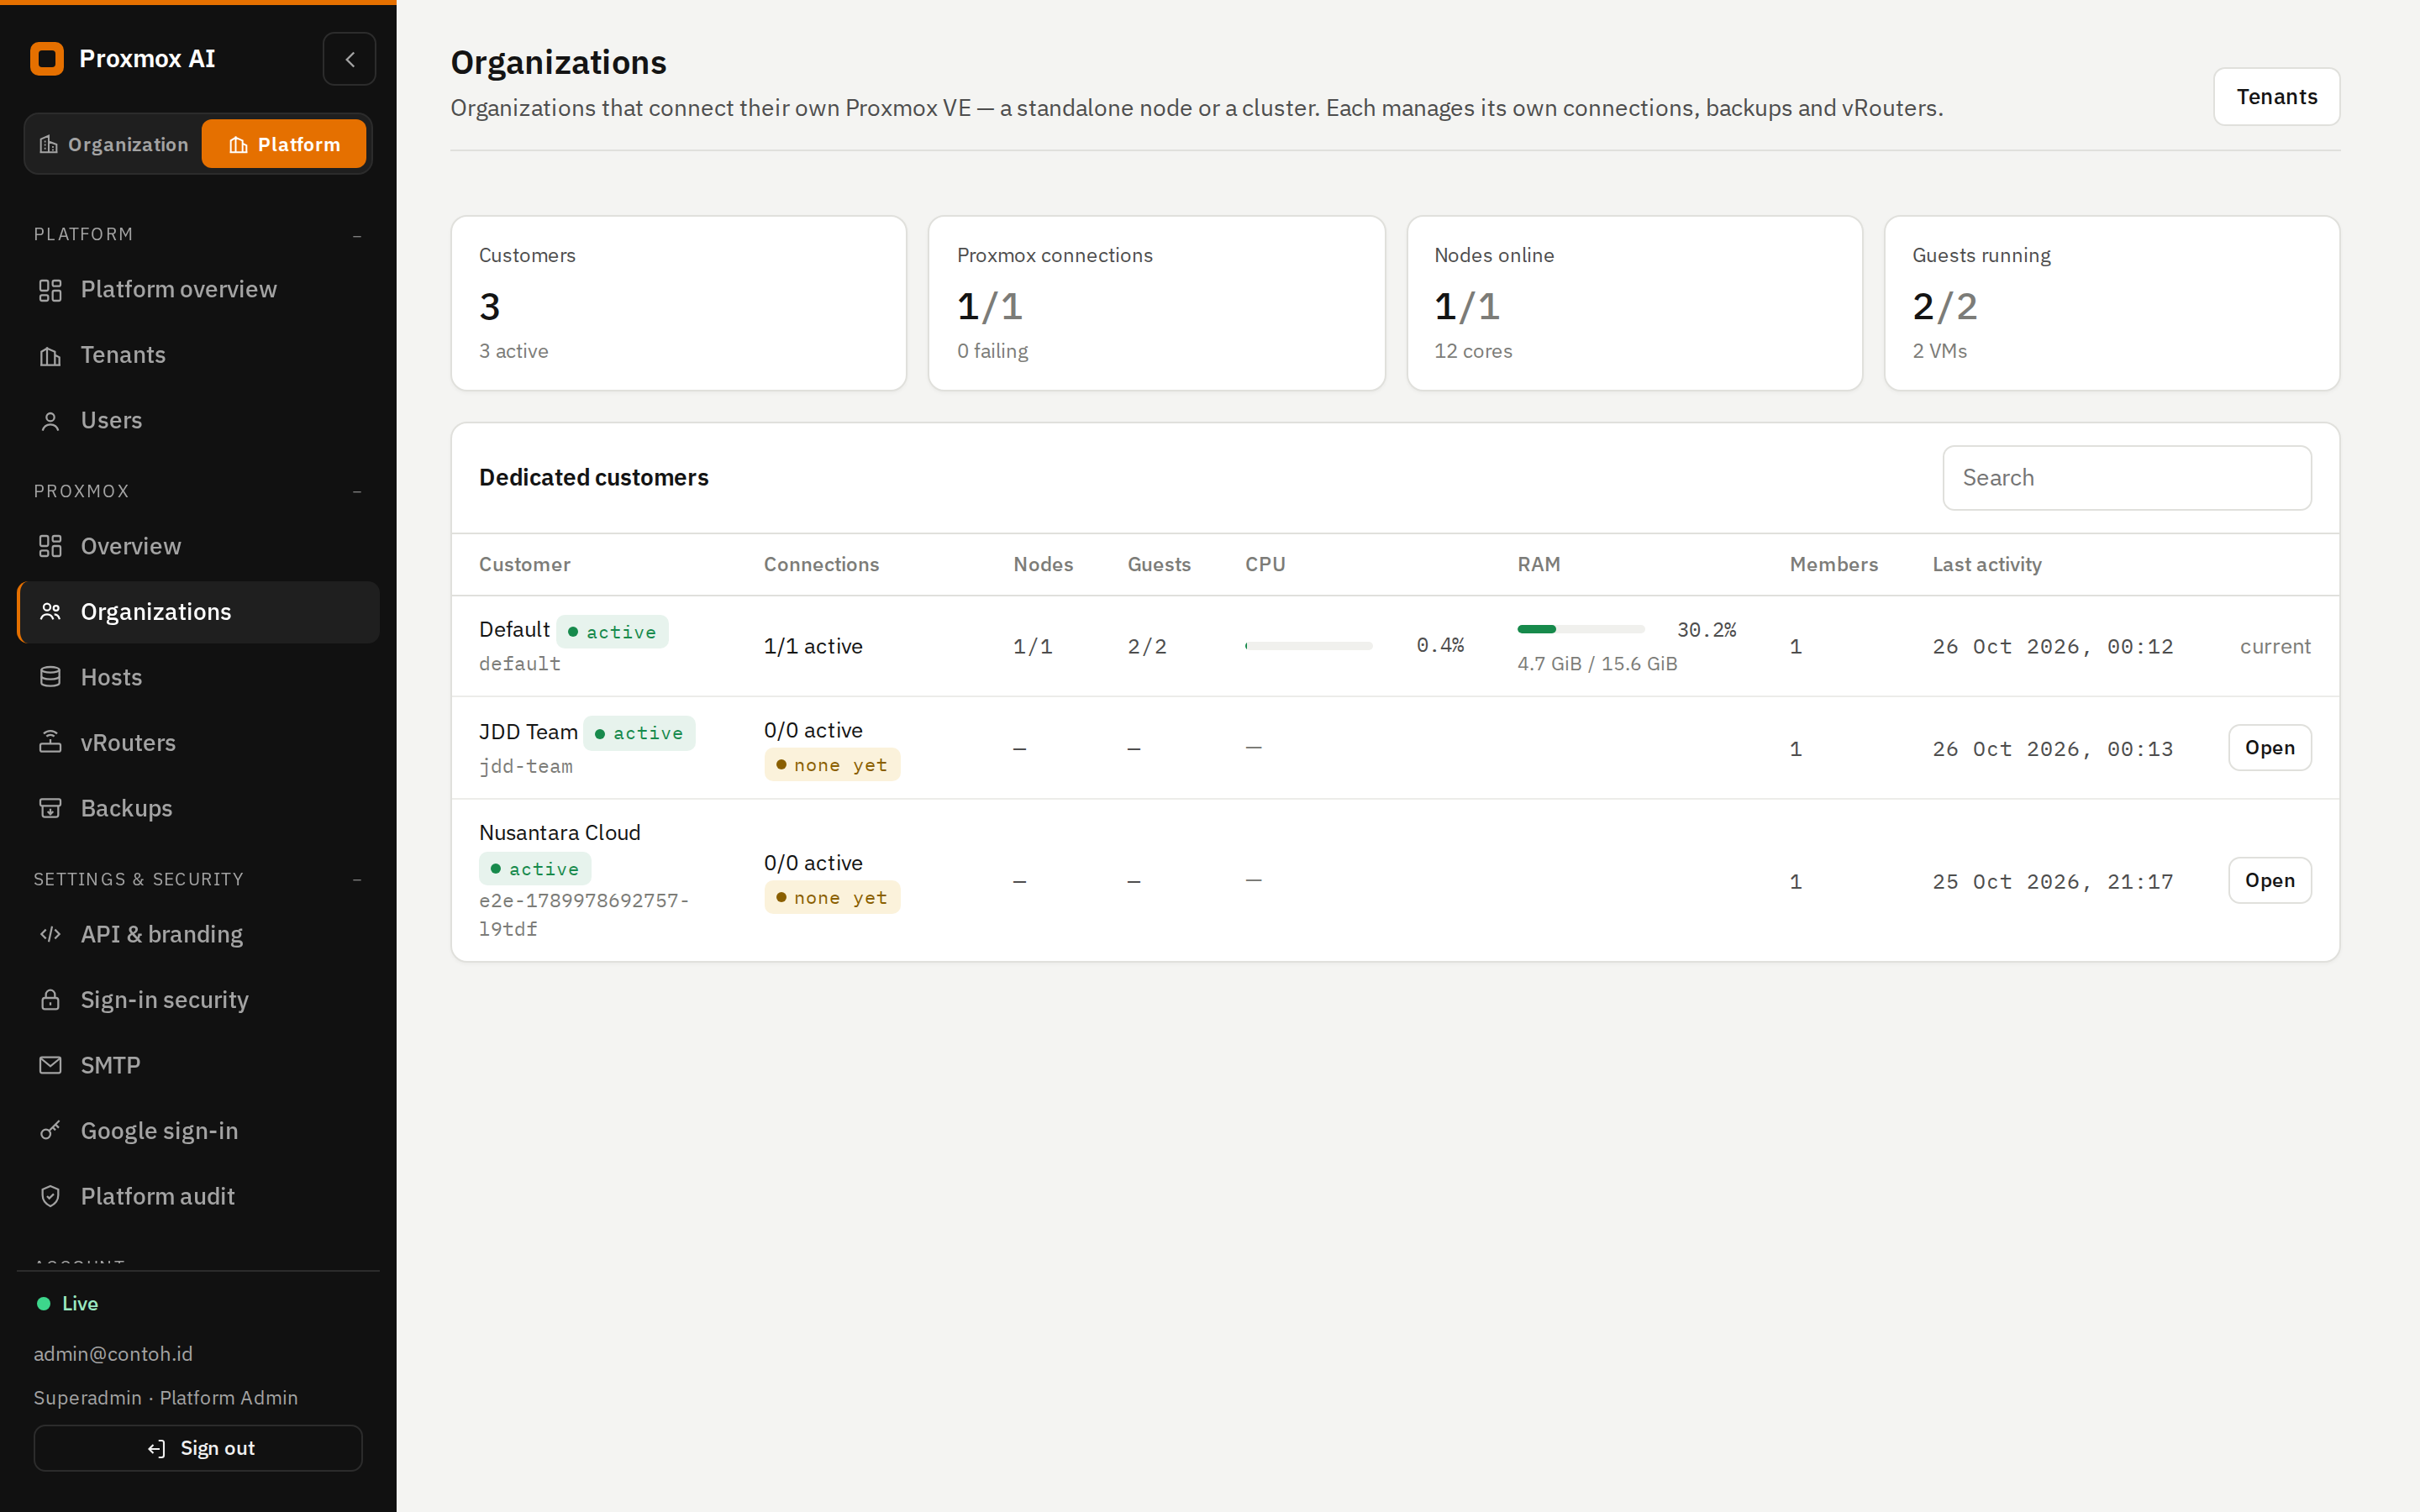The width and height of the screenshot is (2420, 1512).
Task: Click the Platform overview grid icon
Action: pos(50,290)
